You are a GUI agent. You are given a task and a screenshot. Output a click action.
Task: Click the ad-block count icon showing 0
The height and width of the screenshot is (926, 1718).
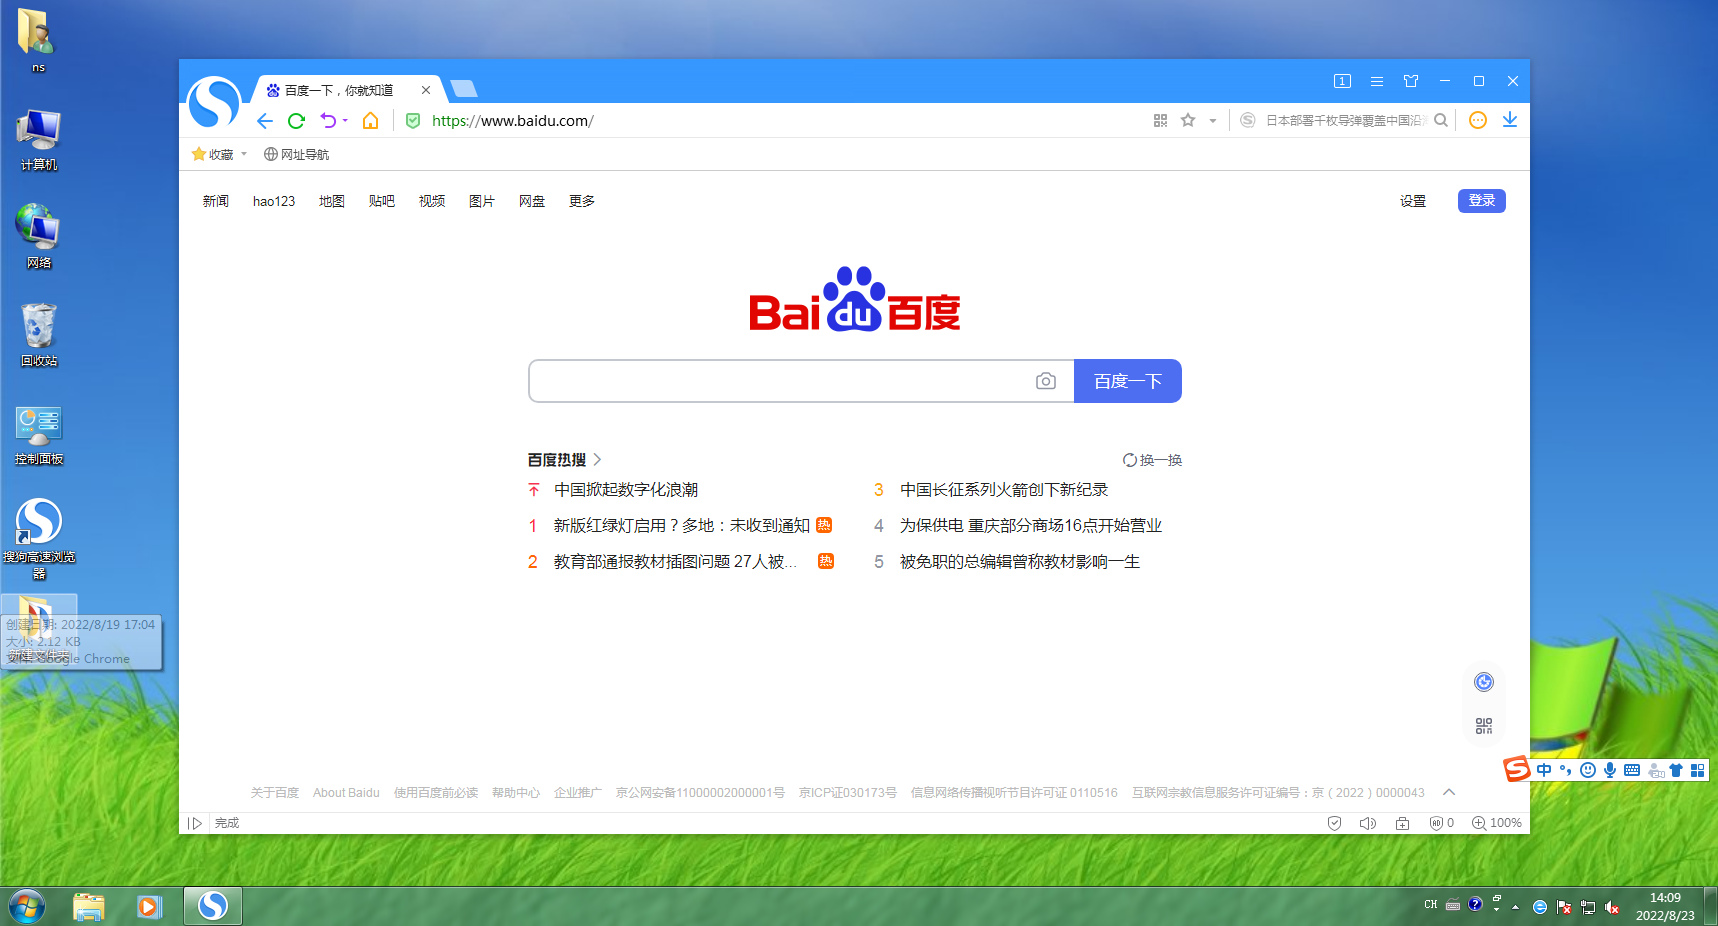(1441, 823)
